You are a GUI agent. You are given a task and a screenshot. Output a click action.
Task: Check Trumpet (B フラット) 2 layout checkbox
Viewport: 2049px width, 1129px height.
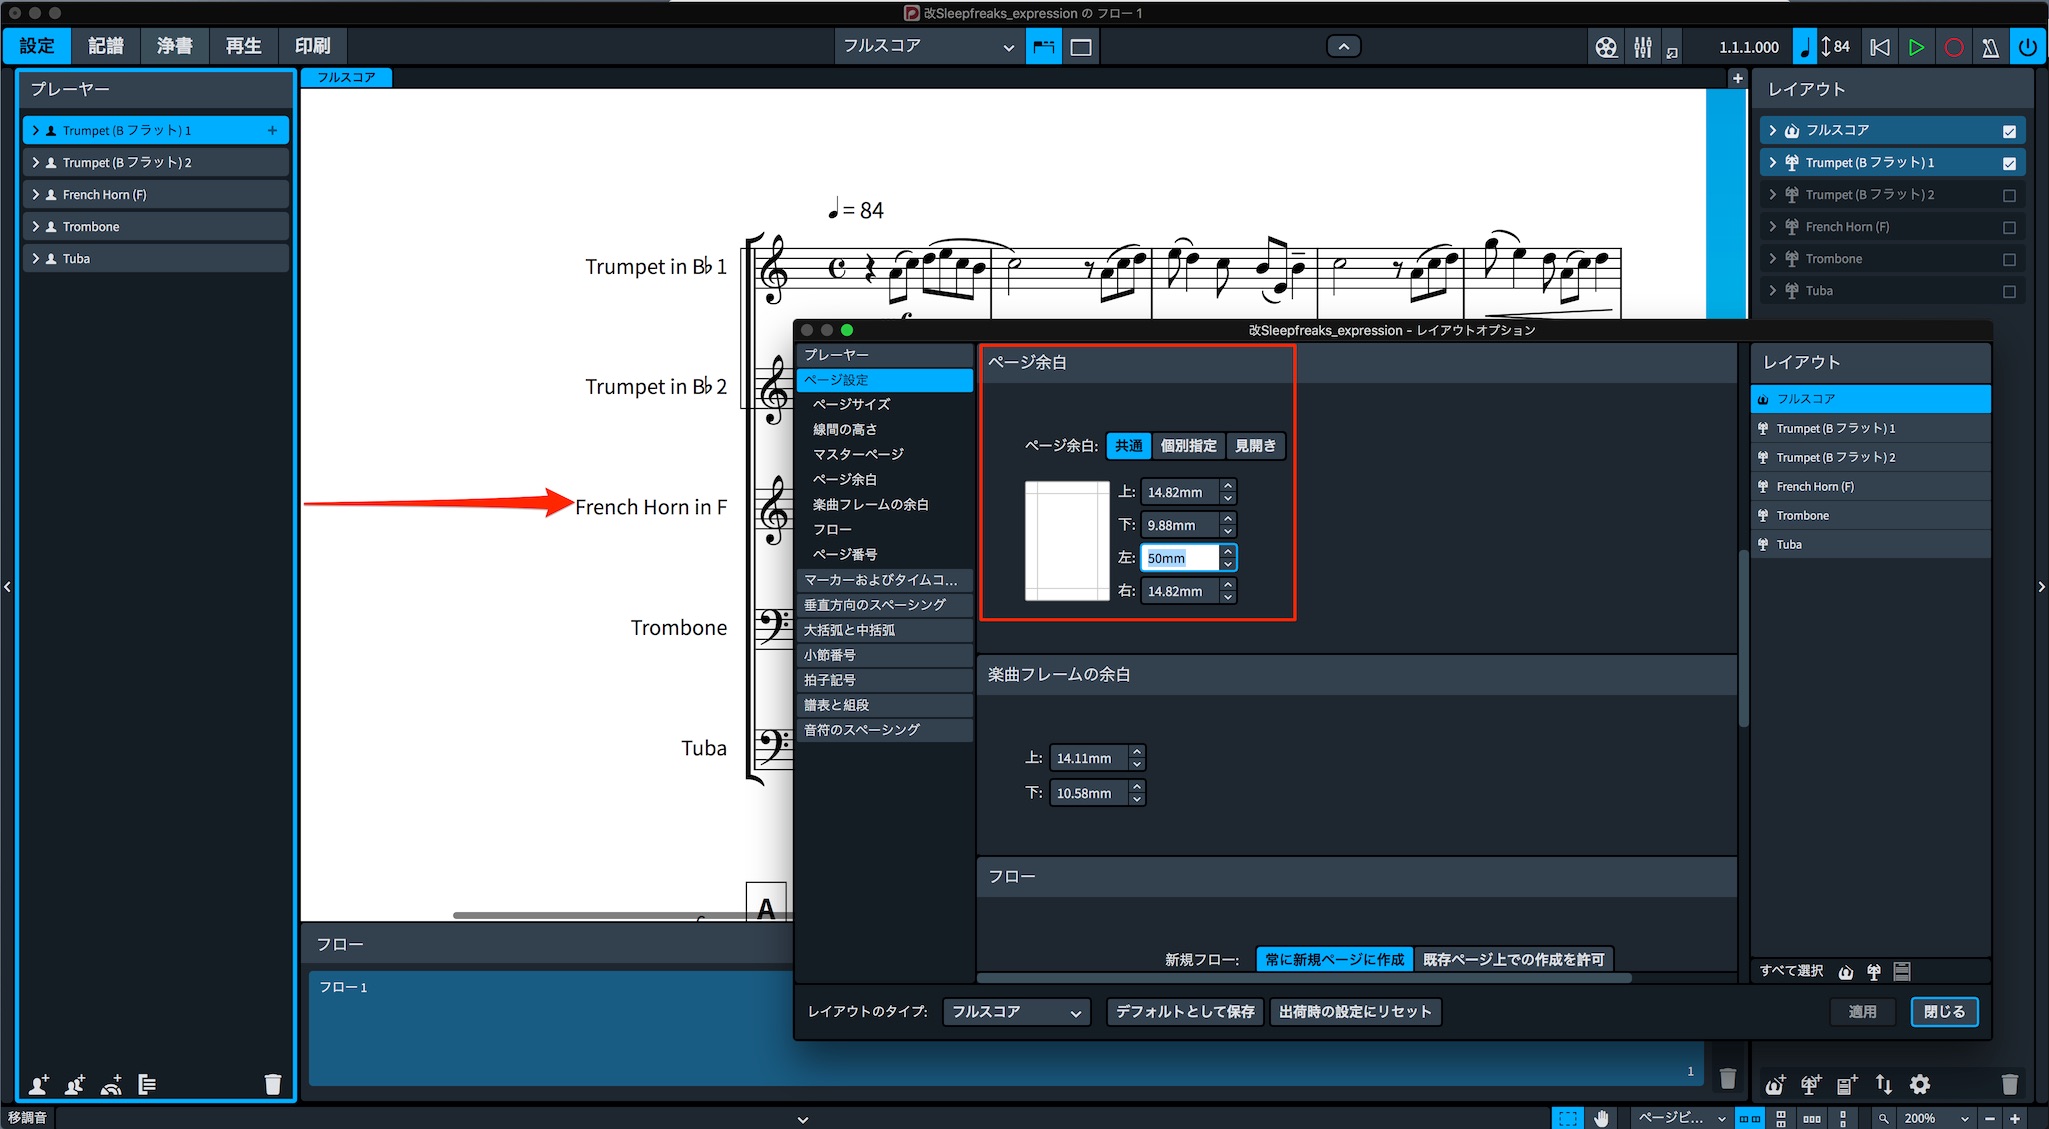point(2009,195)
